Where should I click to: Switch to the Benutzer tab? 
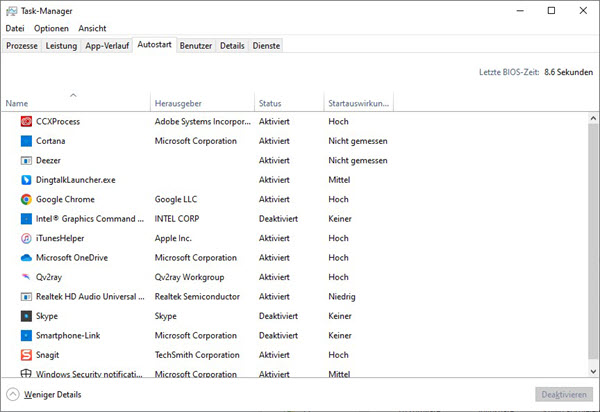pyautogui.click(x=196, y=46)
